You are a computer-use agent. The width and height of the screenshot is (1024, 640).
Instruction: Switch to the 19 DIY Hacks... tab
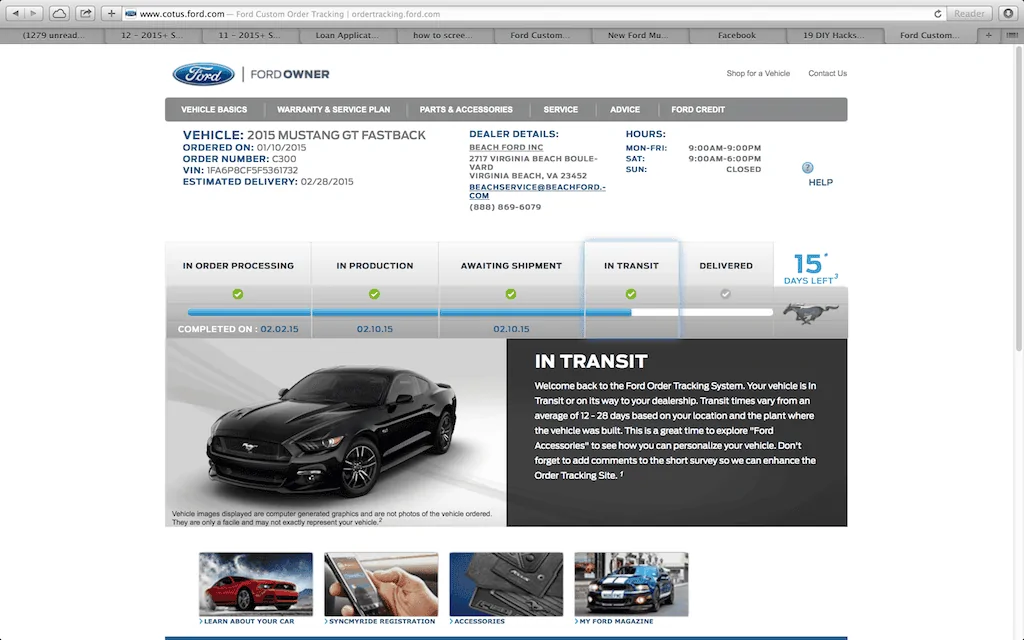(x=833, y=35)
